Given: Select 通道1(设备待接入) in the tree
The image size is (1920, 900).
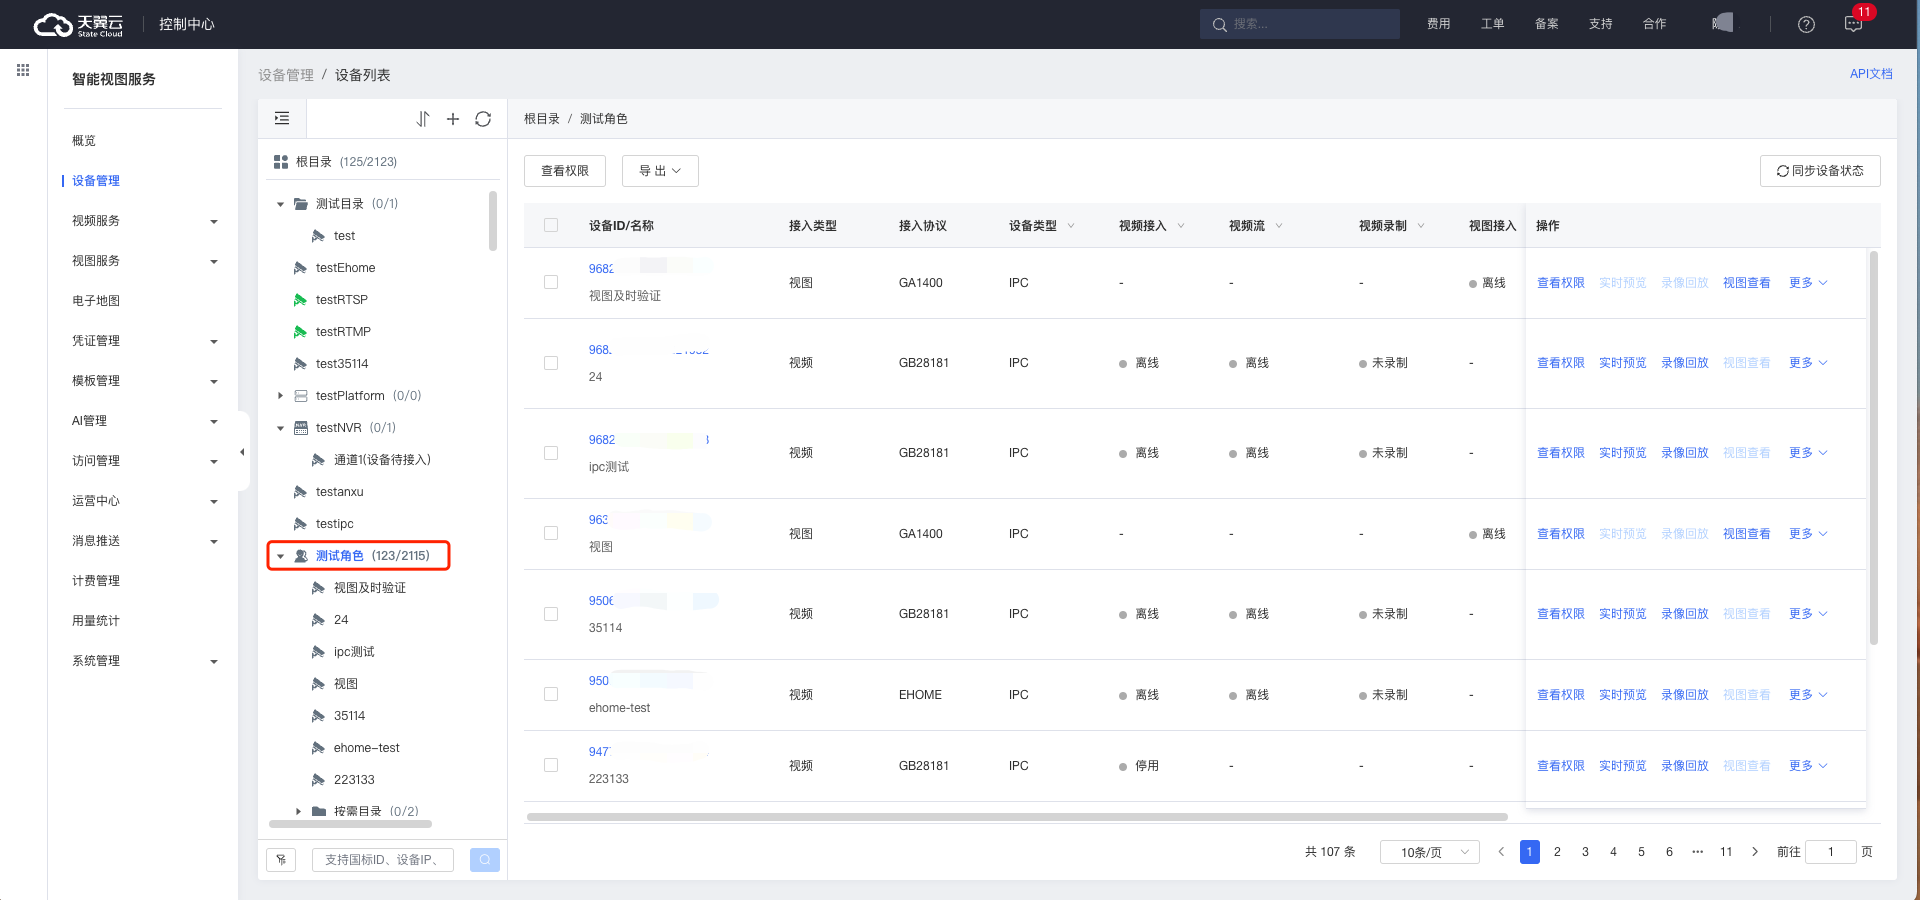Looking at the screenshot, I should click(382, 460).
